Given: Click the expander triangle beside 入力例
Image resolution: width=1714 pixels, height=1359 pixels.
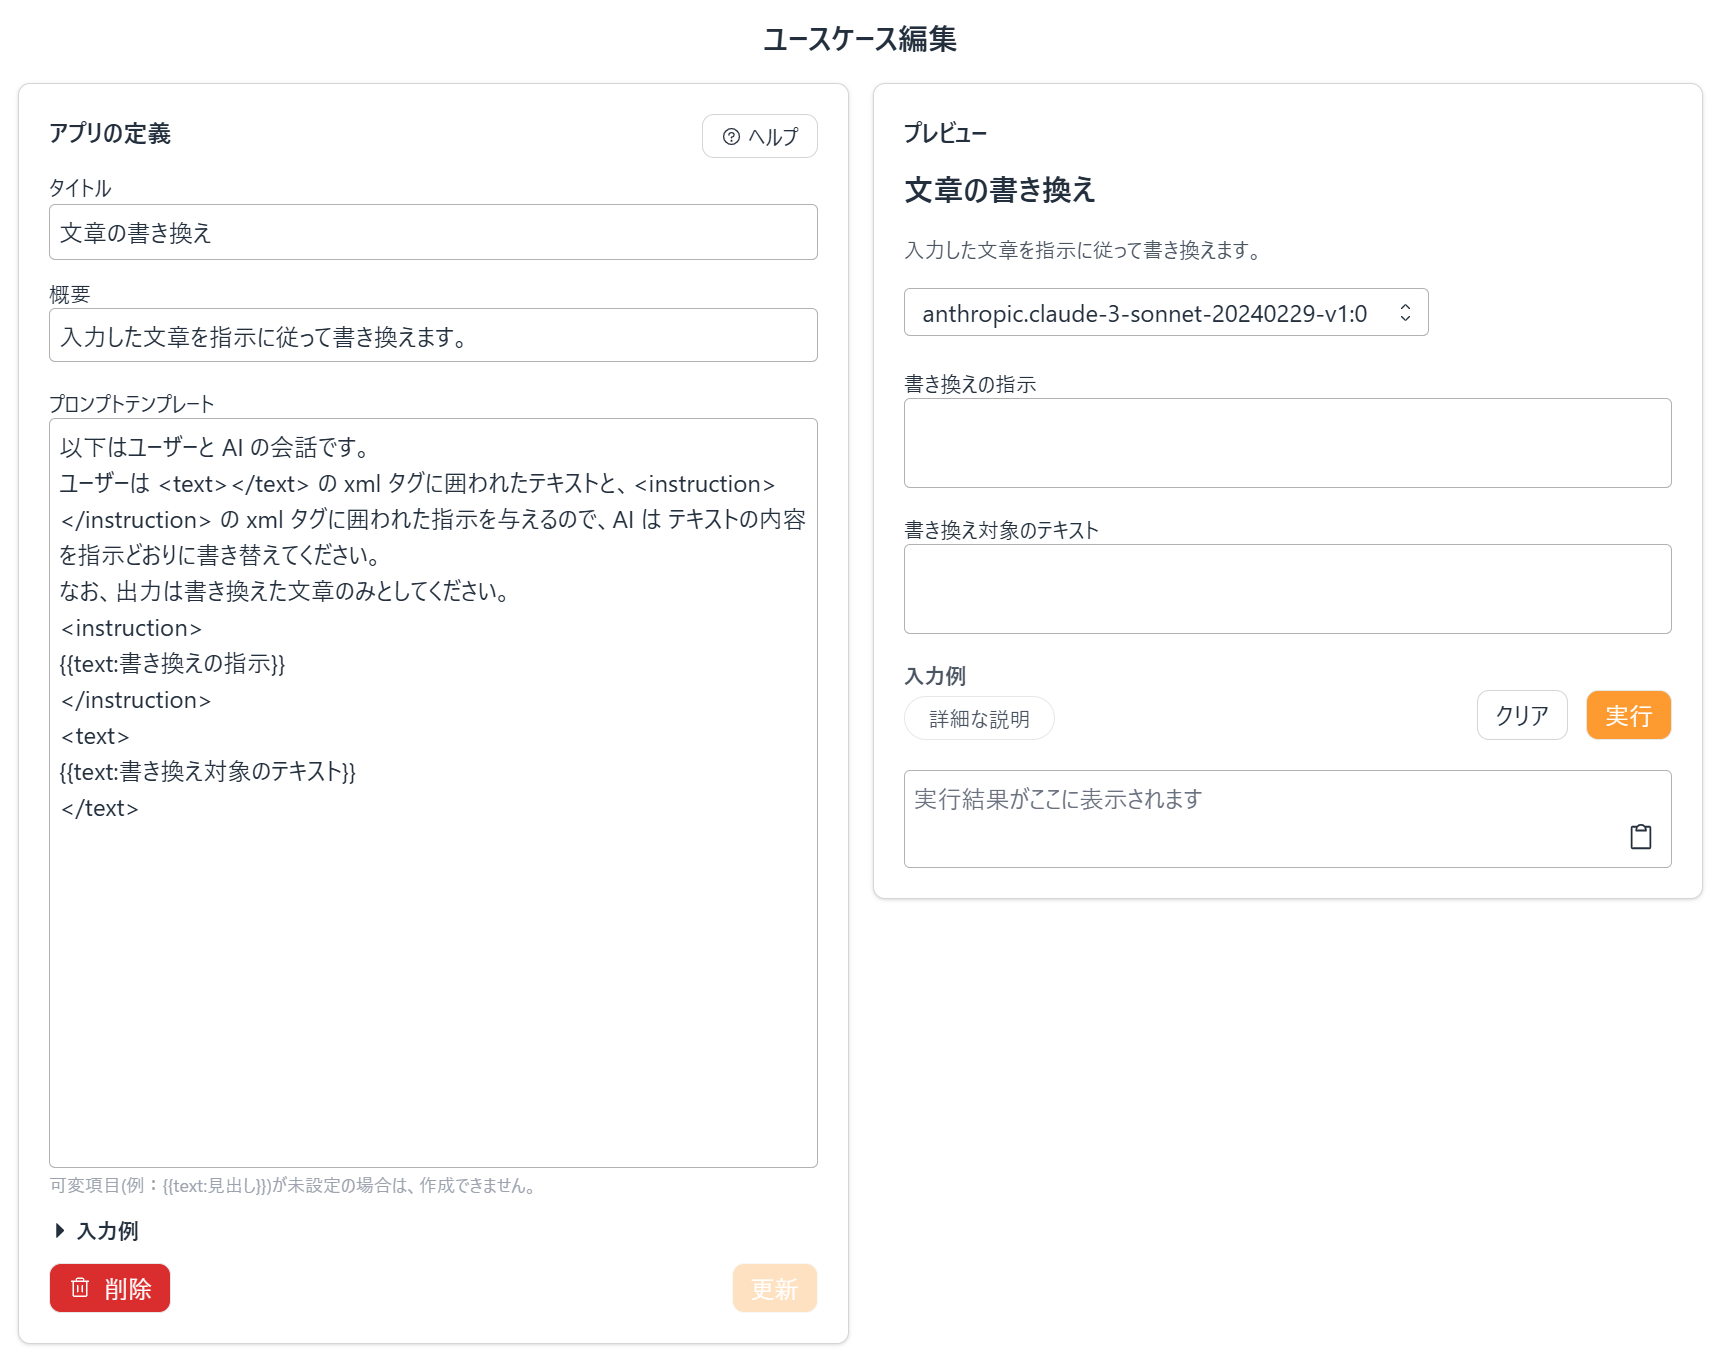Looking at the screenshot, I should pos(59,1231).
